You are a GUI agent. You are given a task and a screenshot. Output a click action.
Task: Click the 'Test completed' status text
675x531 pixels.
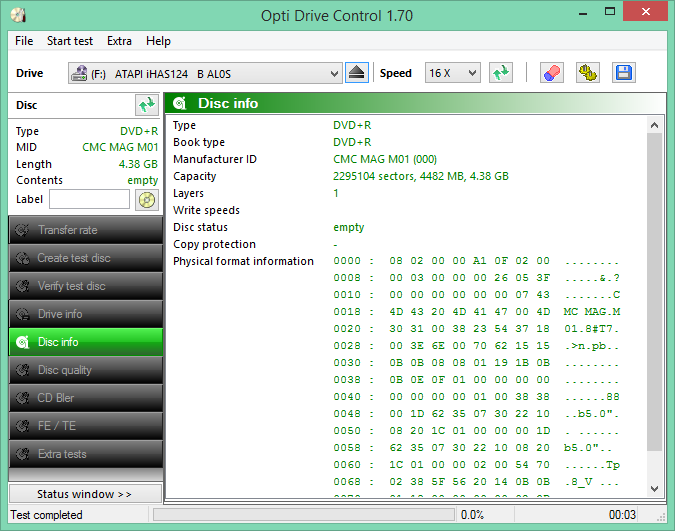click(46, 515)
